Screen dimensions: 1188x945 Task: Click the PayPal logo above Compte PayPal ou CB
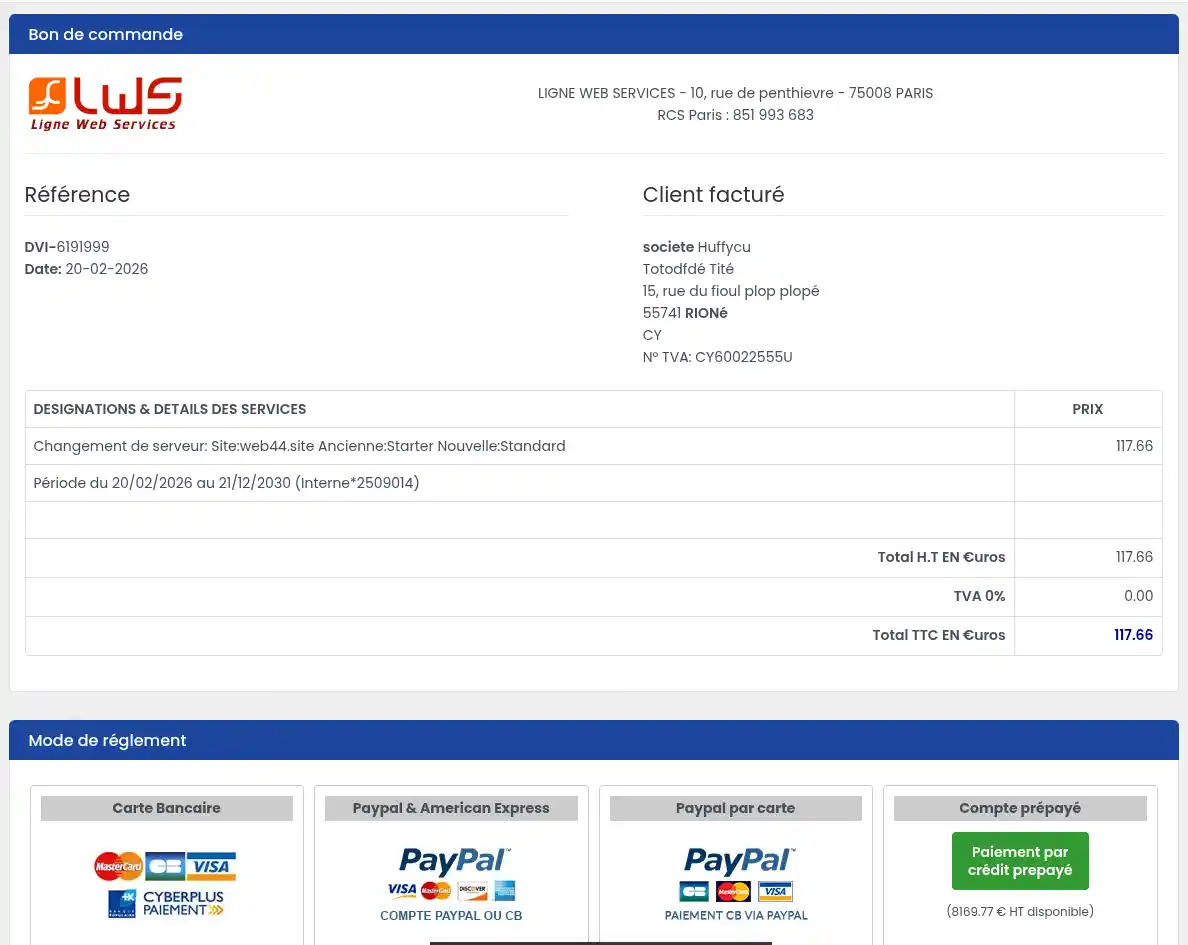coord(454,860)
